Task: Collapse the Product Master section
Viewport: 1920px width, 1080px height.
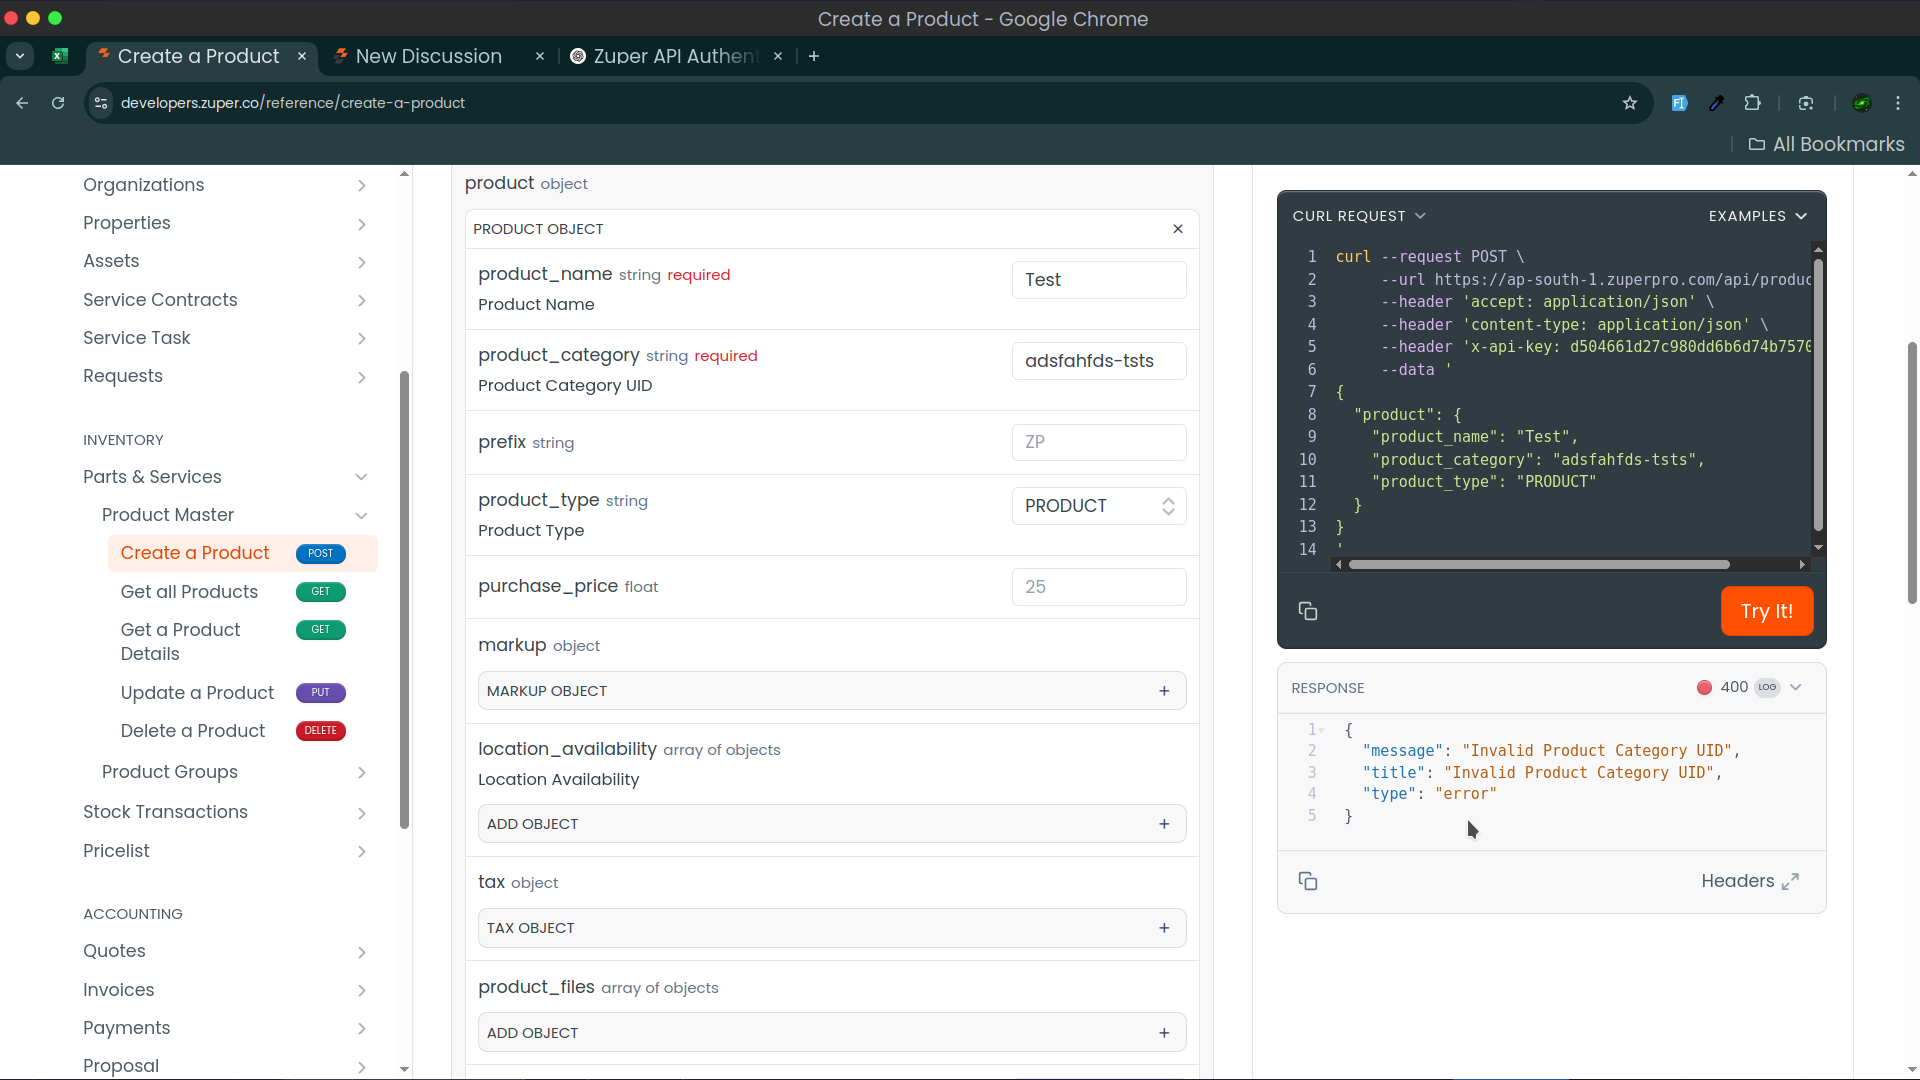Action: tap(361, 516)
